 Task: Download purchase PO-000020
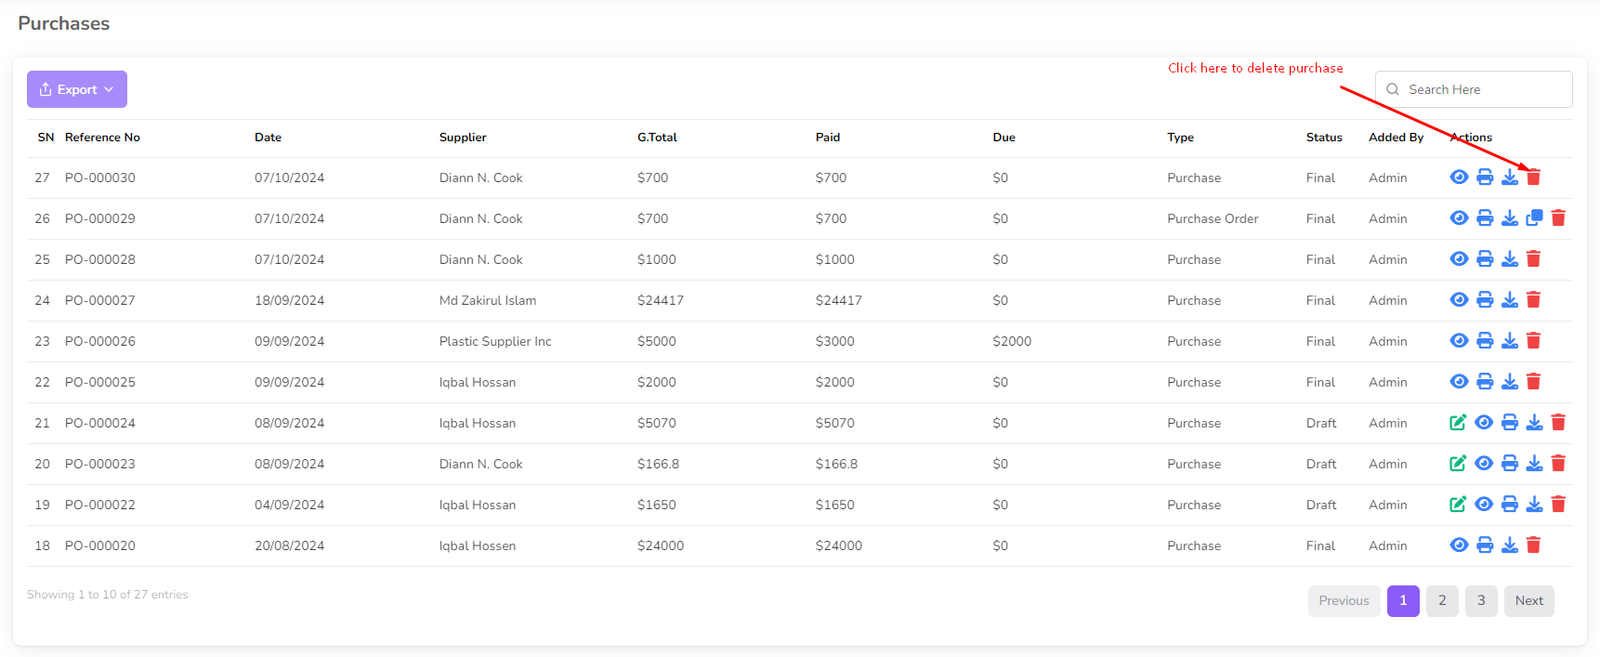1509,546
